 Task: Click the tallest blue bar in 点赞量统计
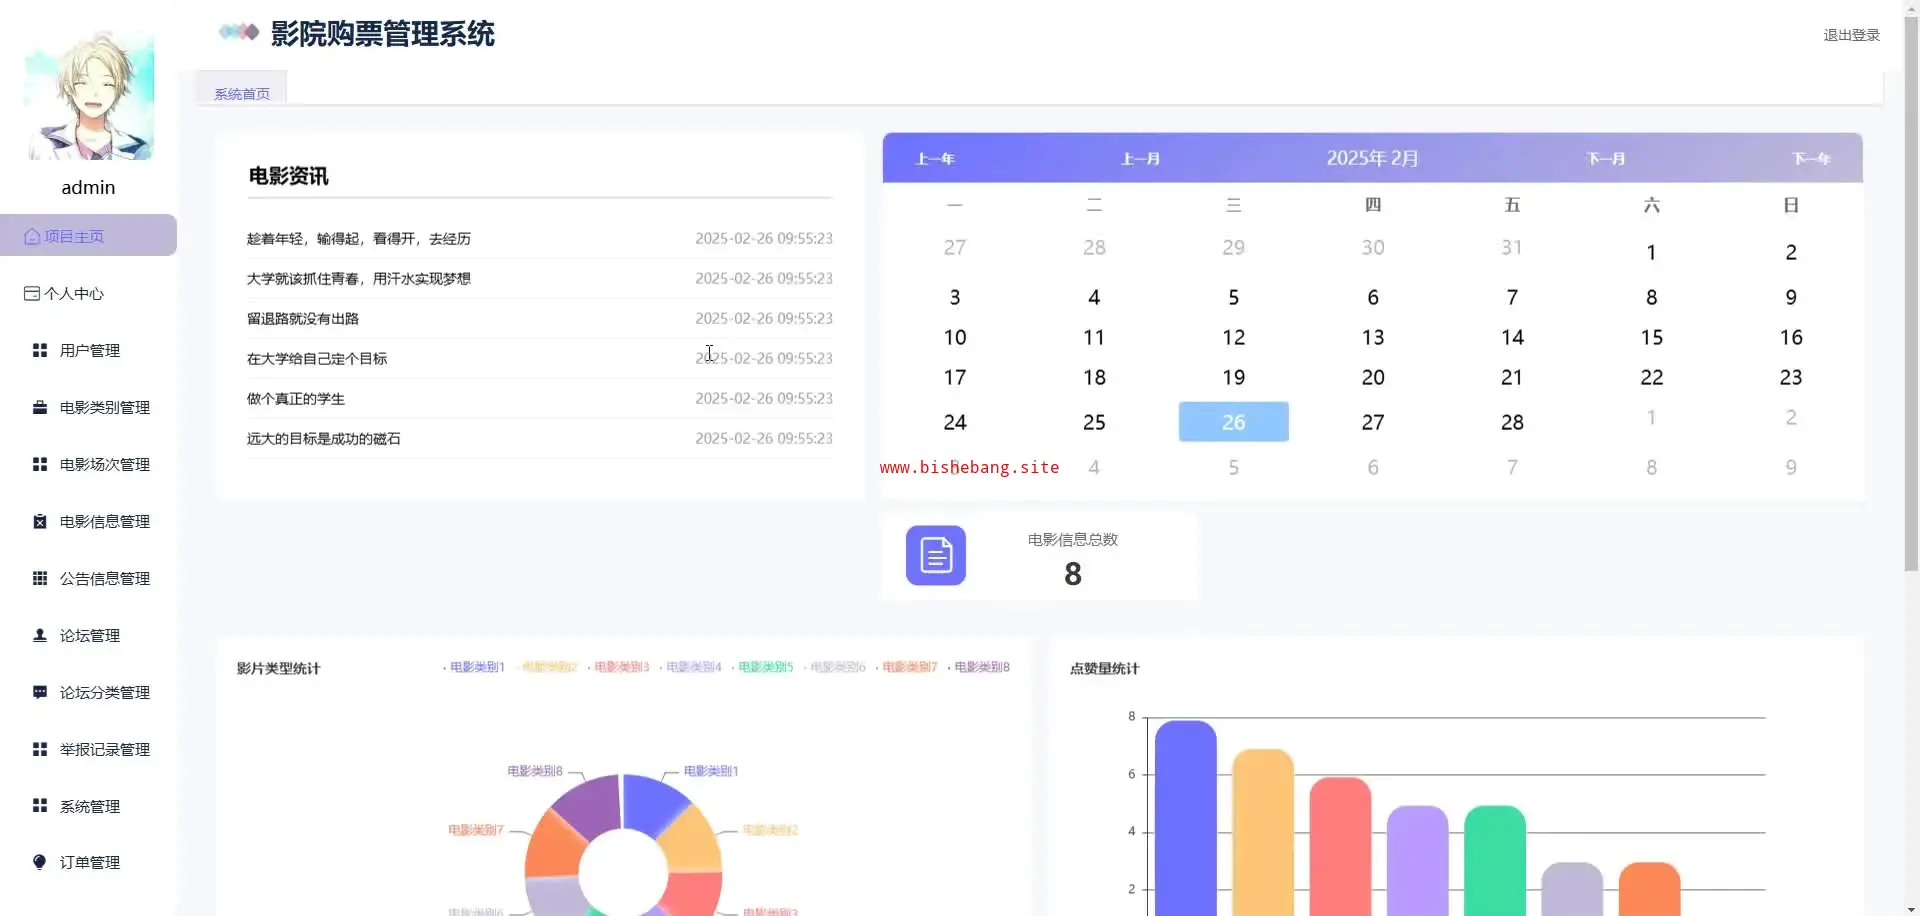[1186, 818]
